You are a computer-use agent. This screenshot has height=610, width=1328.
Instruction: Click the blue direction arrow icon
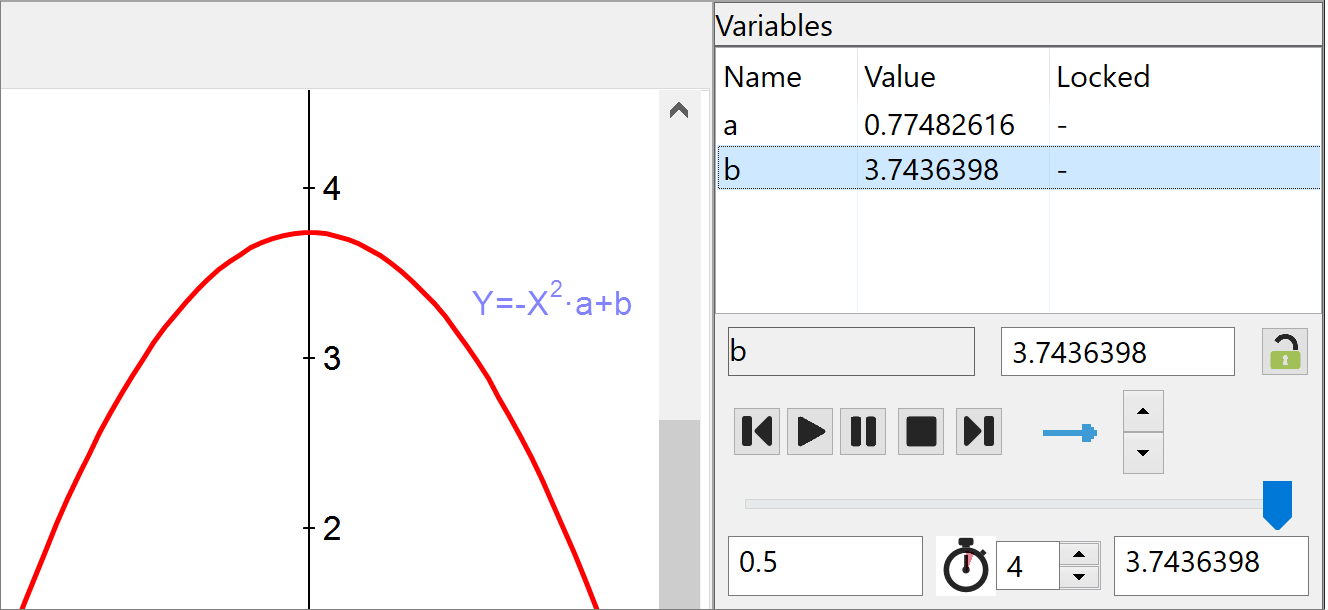pos(1070,431)
